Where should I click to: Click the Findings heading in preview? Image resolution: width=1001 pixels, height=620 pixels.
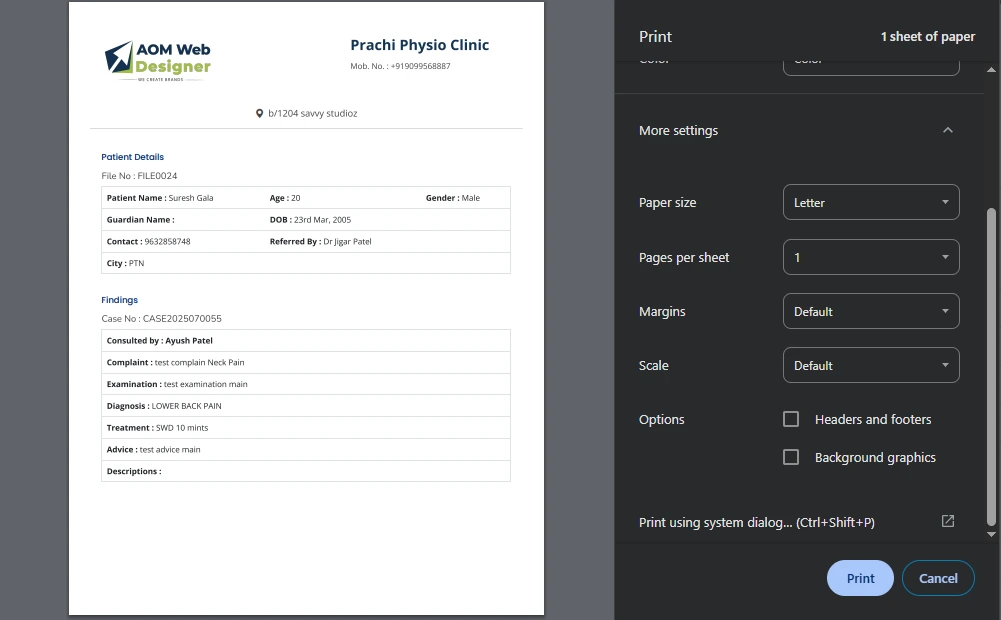tap(119, 300)
